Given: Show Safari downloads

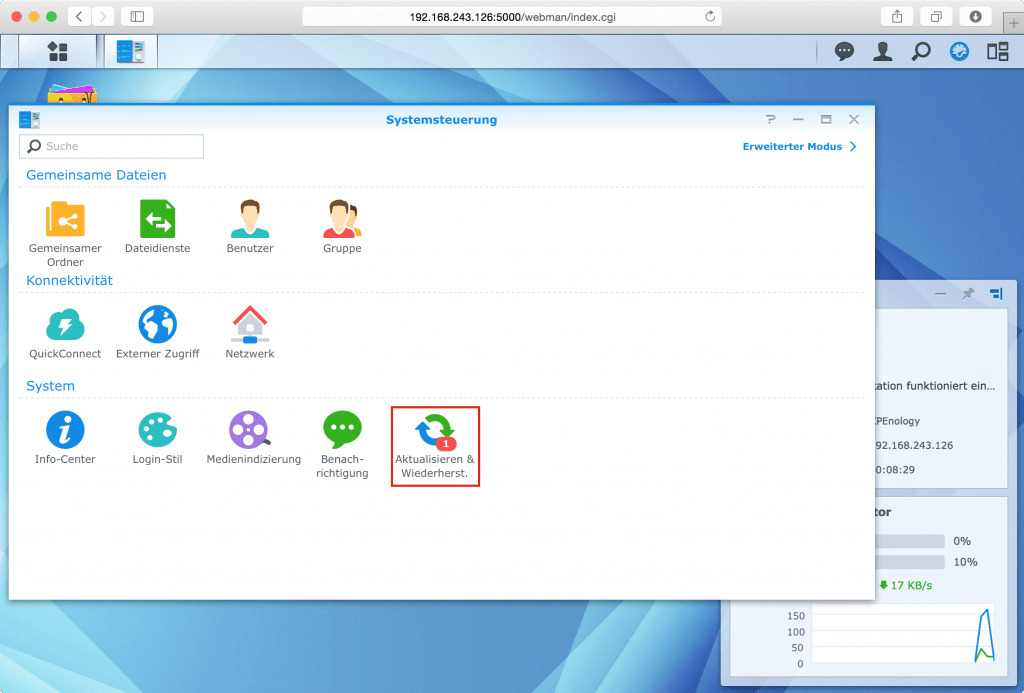Looking at the screenshot, I should pyautogui.click(x=976, y=16).
